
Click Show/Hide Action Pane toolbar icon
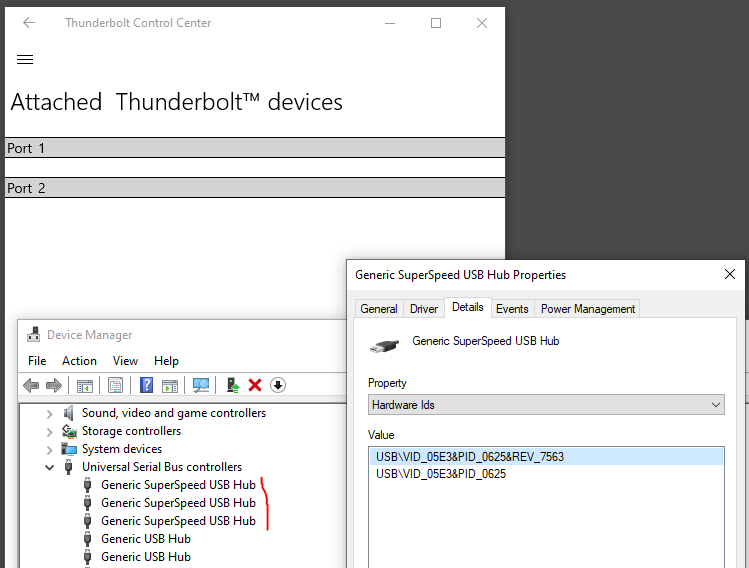(170, 385)
